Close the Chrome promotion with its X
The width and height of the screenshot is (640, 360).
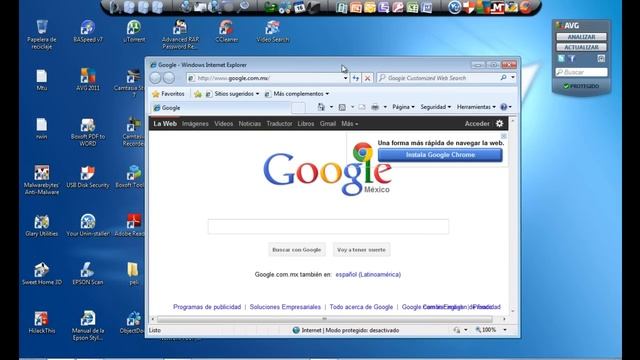point(504,136)
